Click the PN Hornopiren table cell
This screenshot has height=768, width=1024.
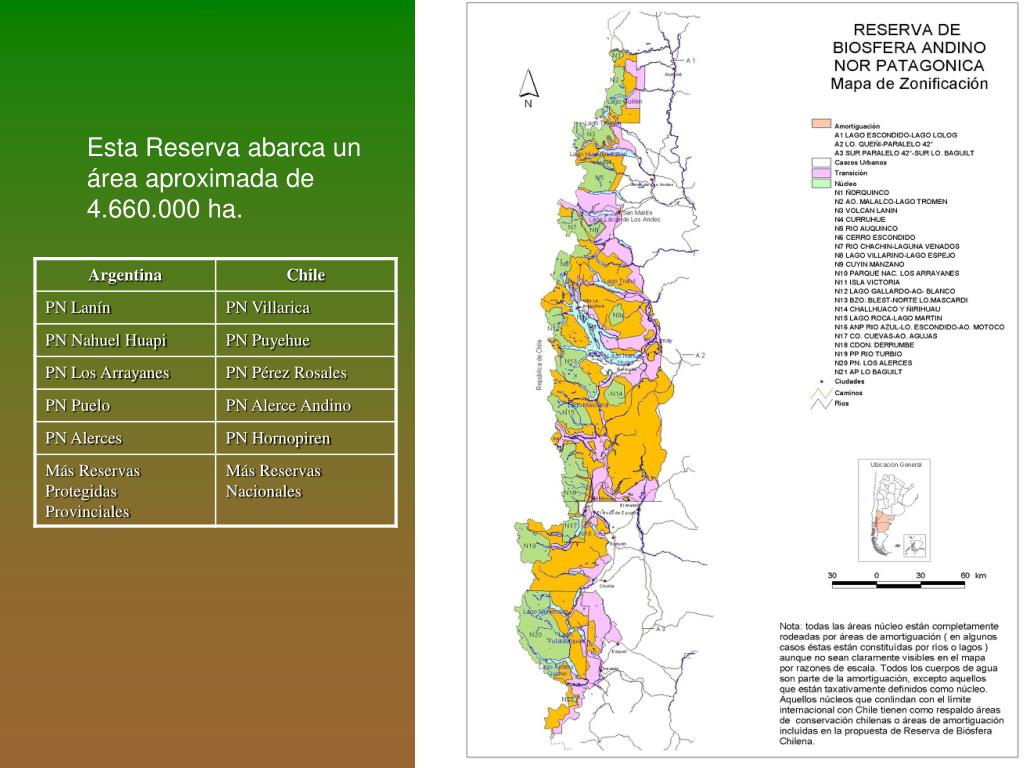(306, 438)
